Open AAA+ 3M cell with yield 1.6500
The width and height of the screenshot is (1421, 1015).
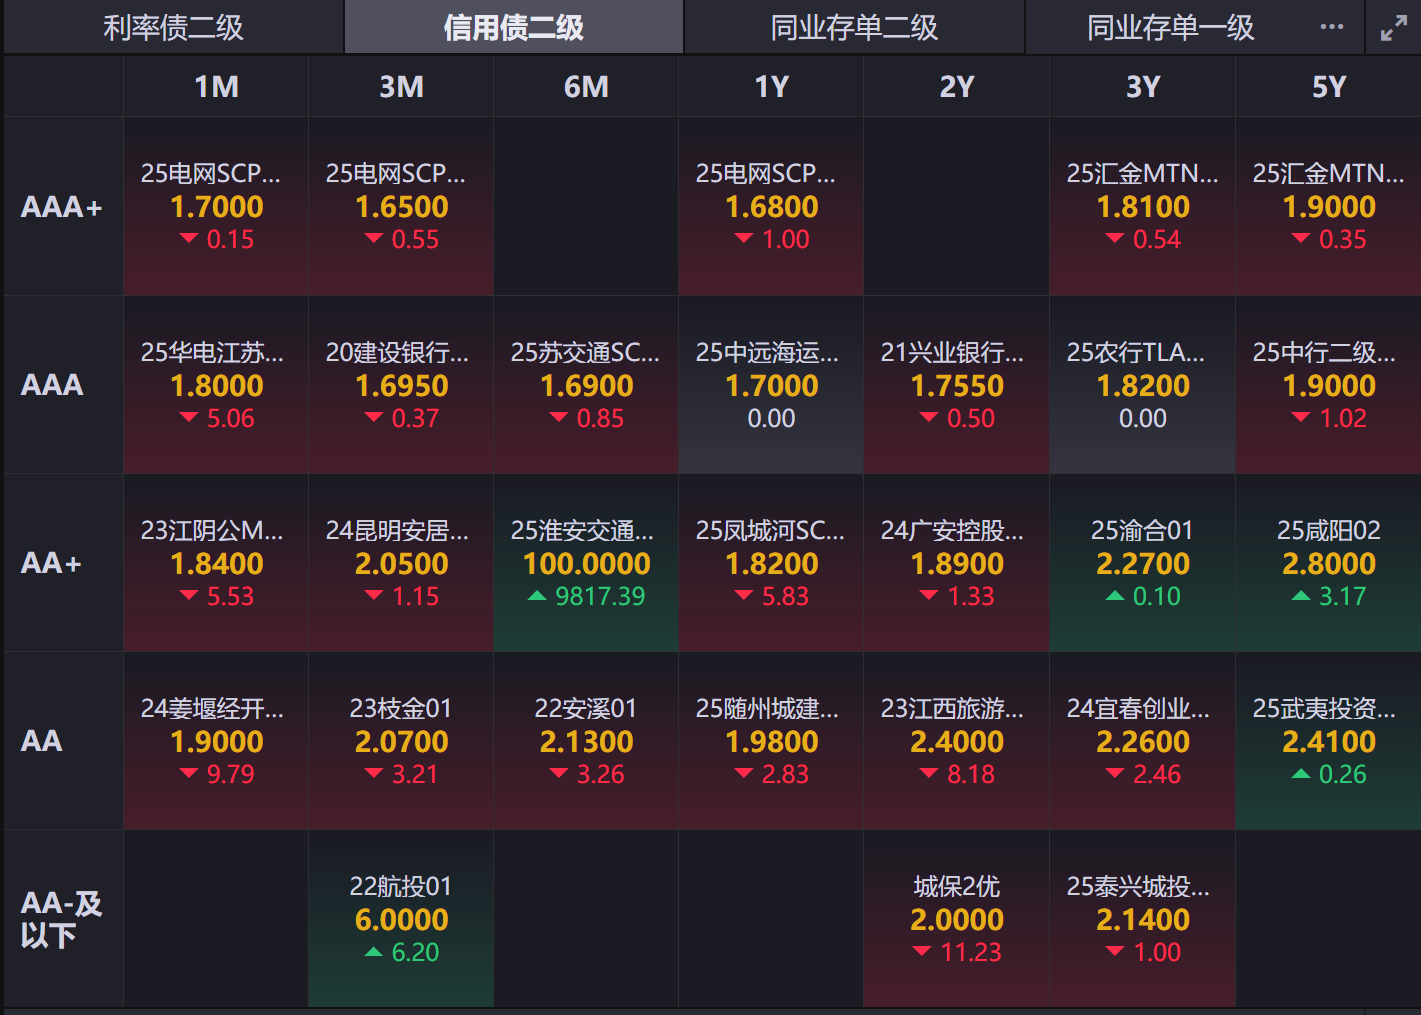pyautogui.click(x=401, y=207)
